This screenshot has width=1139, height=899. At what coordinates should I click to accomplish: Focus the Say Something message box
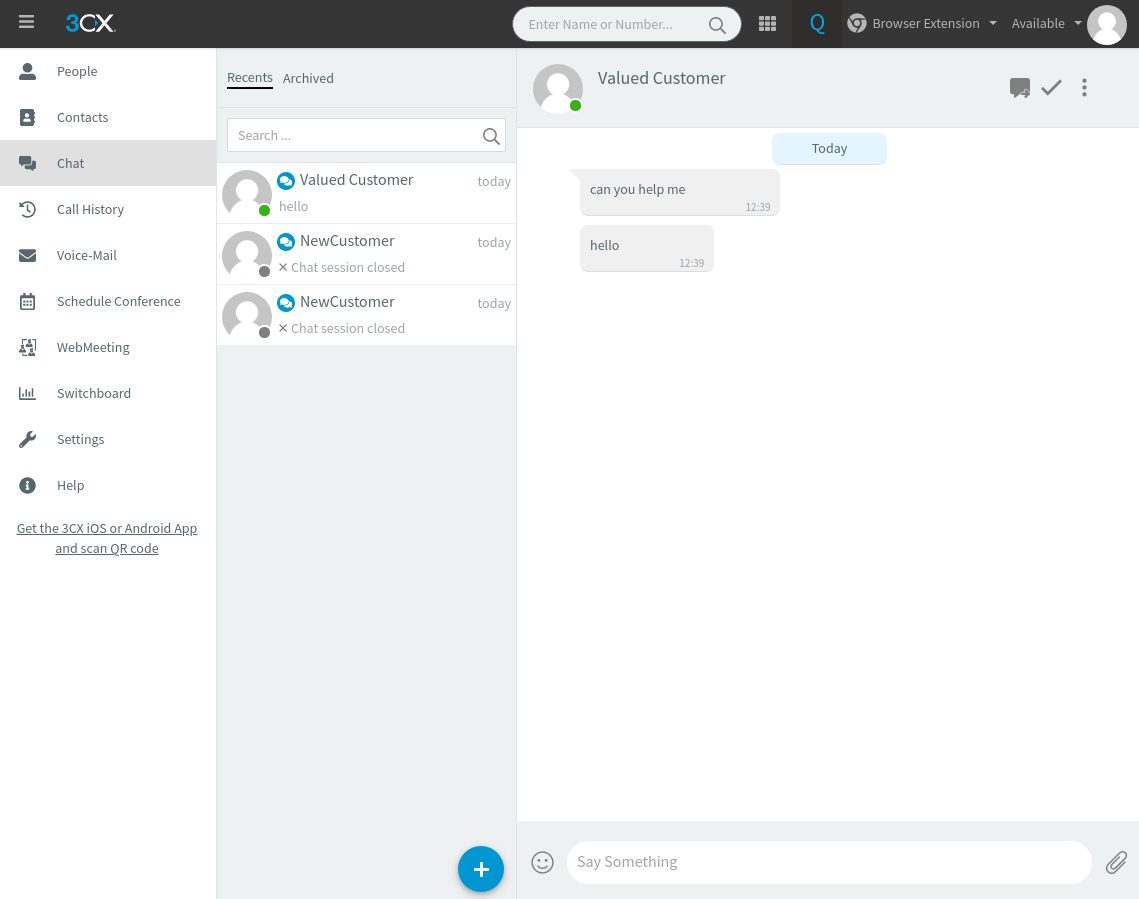pyautogui.click(x=829, y=862)
